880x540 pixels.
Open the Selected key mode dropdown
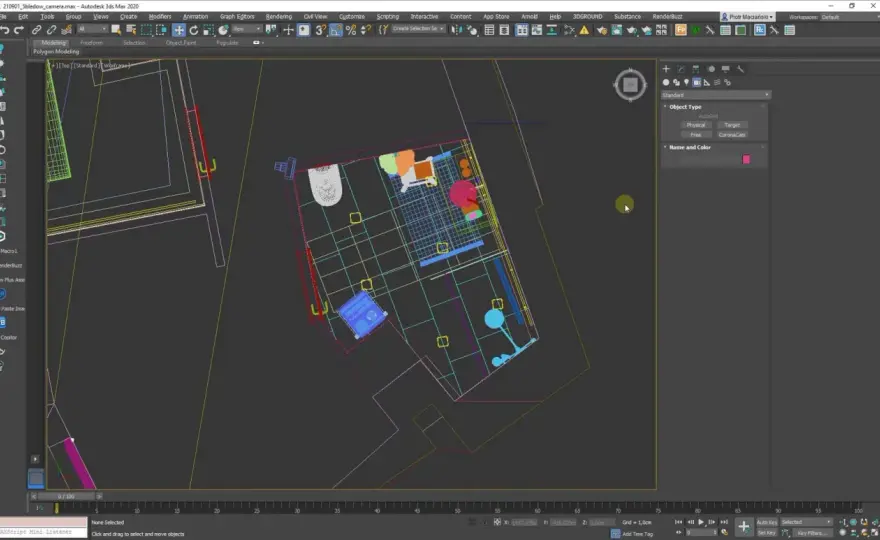pyautogui.click(x=806, y=522)
